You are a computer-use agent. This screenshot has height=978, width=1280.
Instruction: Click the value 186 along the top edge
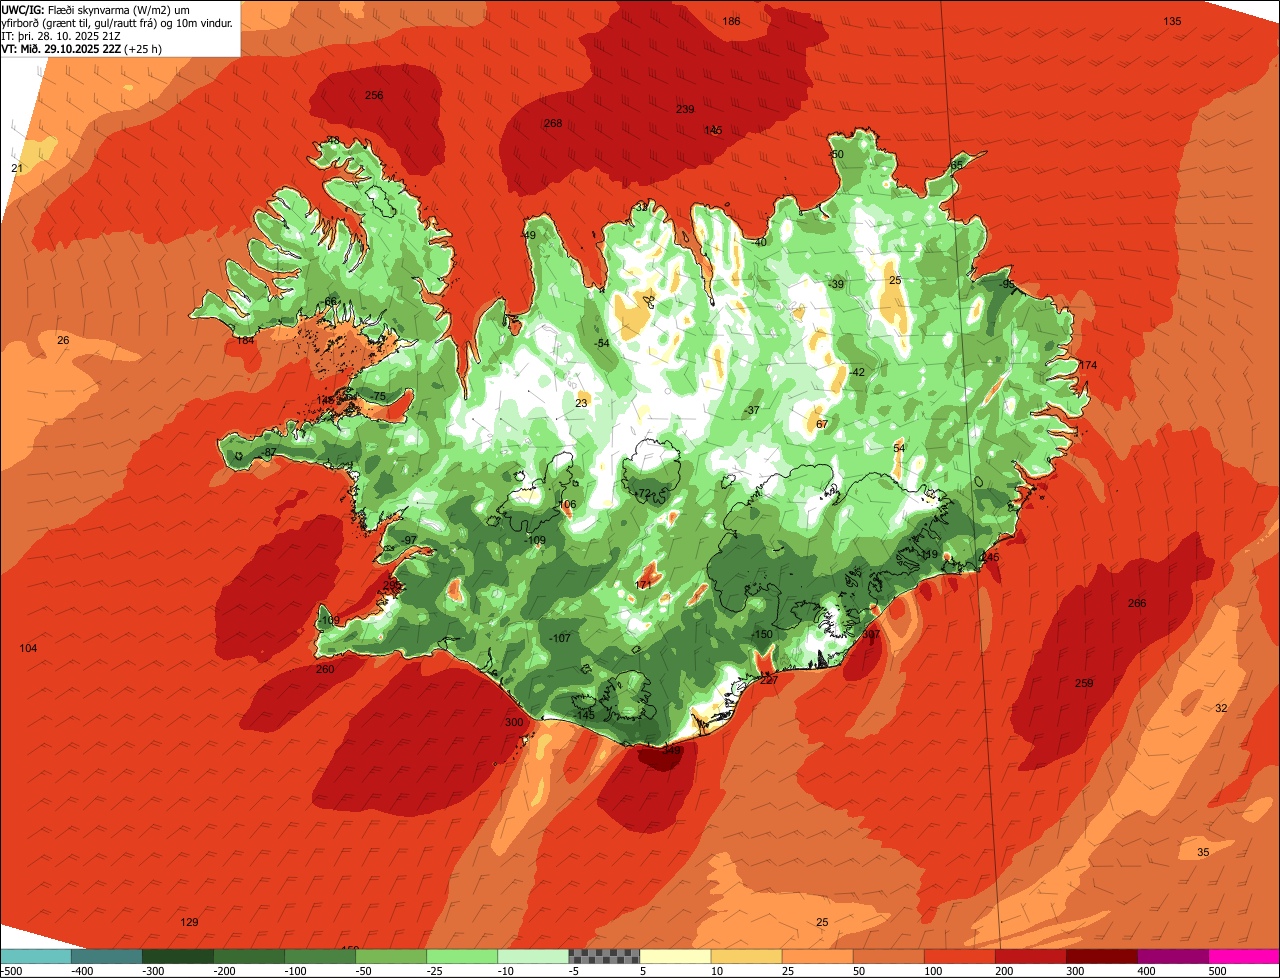[732, 22]
